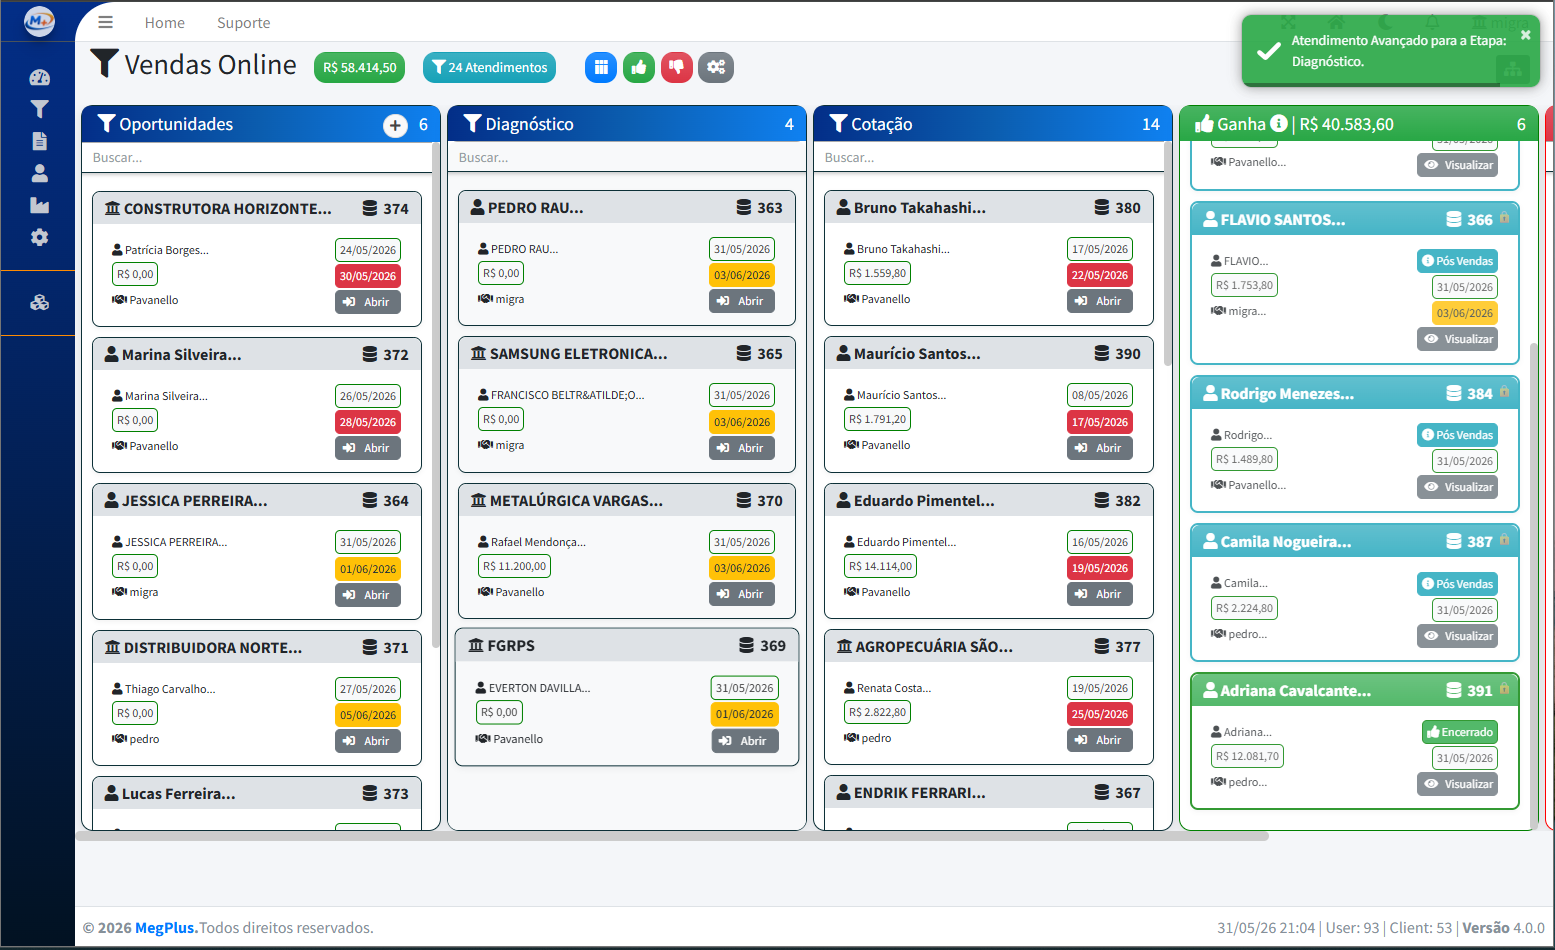Toggle the hamburger sidebar menu
The image size is (1555, 950).
pyautogui.click(x=105, y=22)
